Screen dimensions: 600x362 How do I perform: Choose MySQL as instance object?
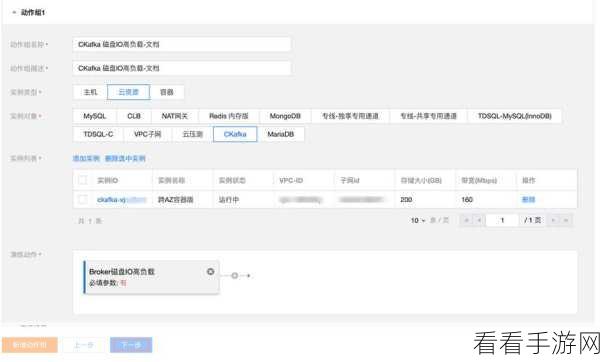(x=95, y=116)
